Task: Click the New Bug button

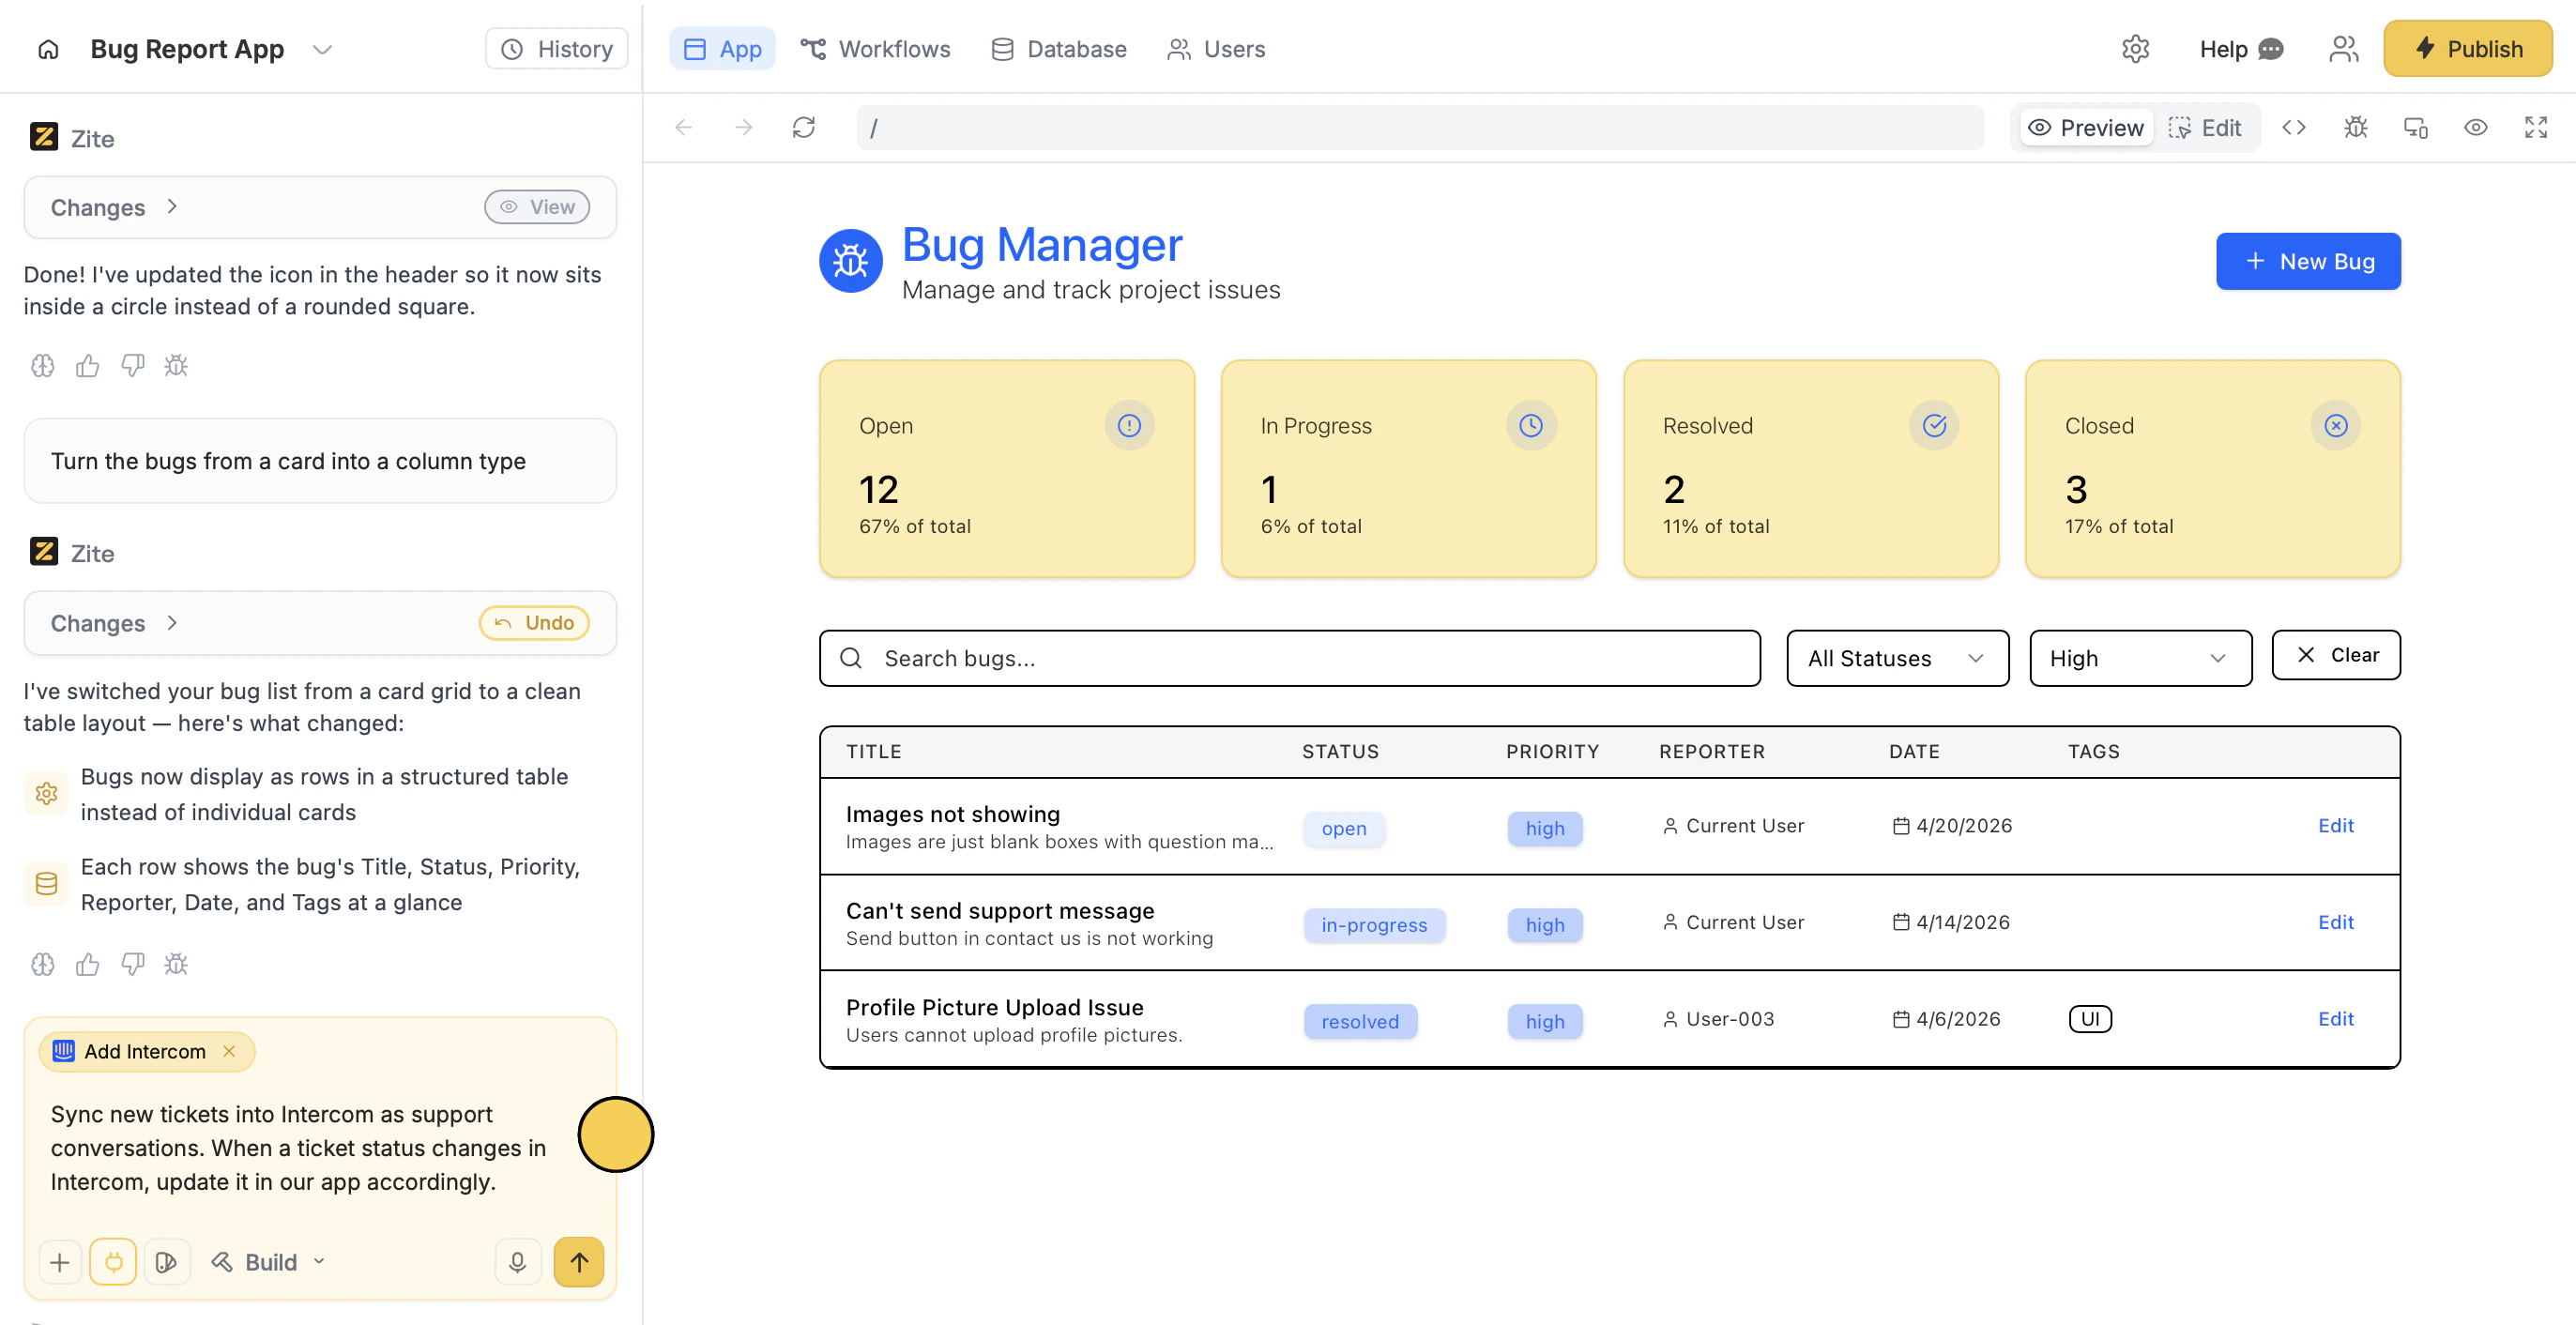Action: [2307, 261]
